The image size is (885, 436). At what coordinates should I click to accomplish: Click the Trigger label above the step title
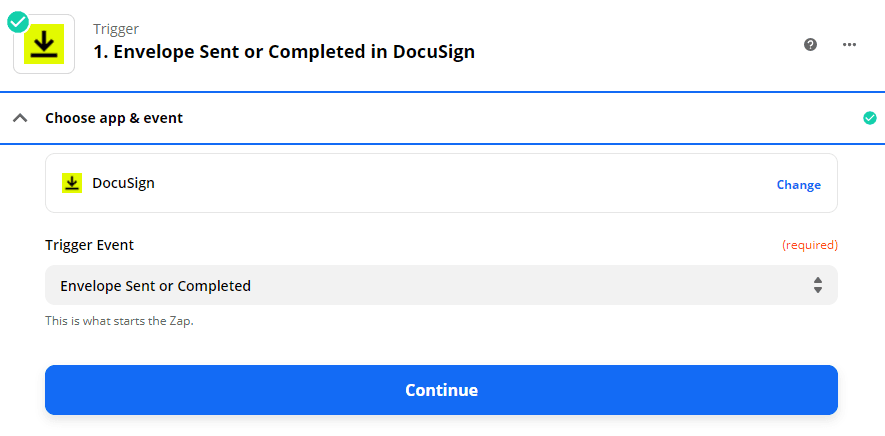[x=116, y=29]
